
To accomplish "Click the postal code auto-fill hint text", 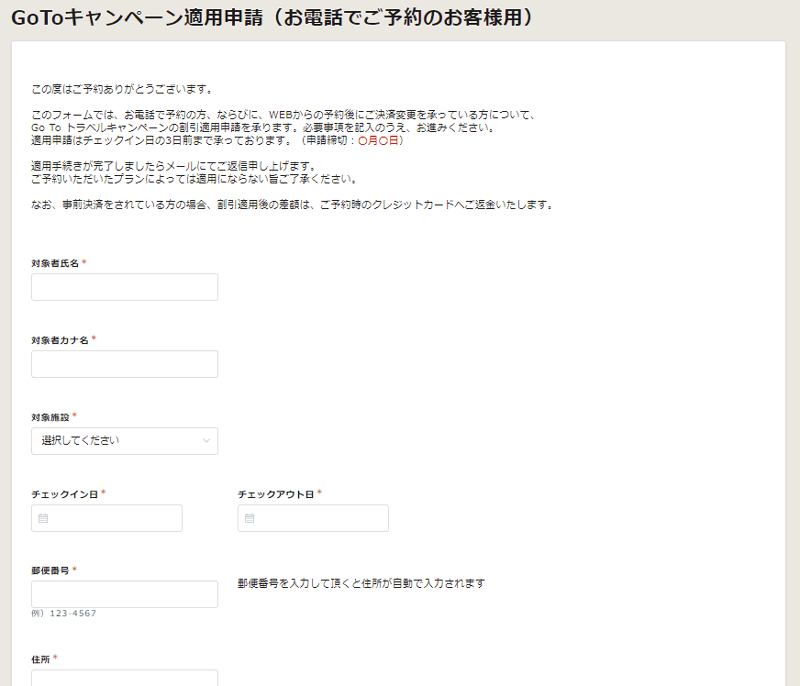I will click(x=361, y=583).
